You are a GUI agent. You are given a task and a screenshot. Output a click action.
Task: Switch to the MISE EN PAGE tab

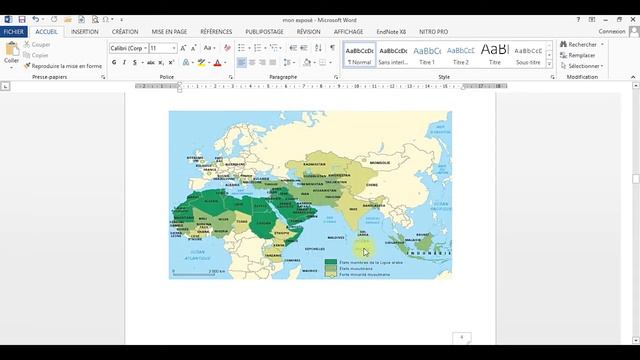pos(169,31)
